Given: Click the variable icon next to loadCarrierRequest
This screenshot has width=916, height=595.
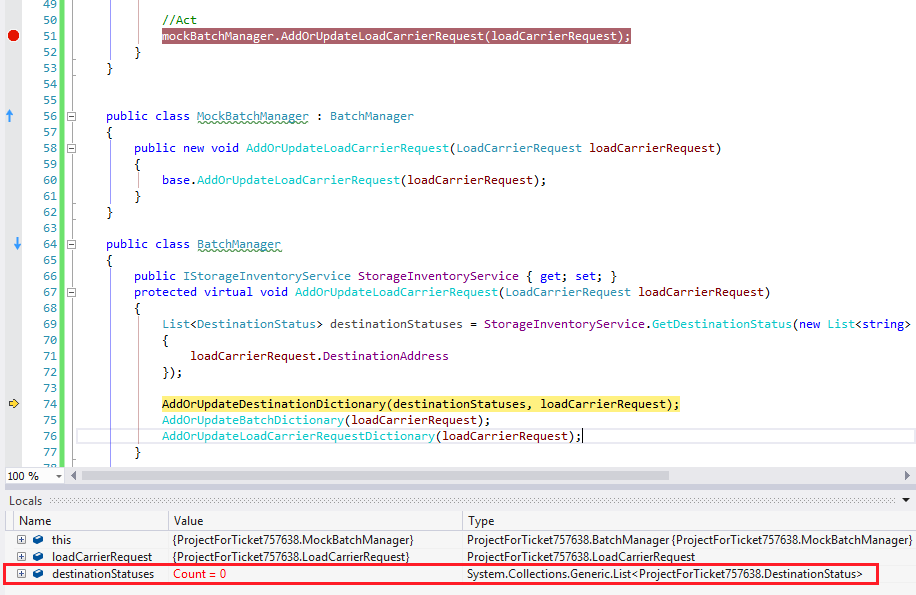Looking at the screenshot, I should point(38,557).
